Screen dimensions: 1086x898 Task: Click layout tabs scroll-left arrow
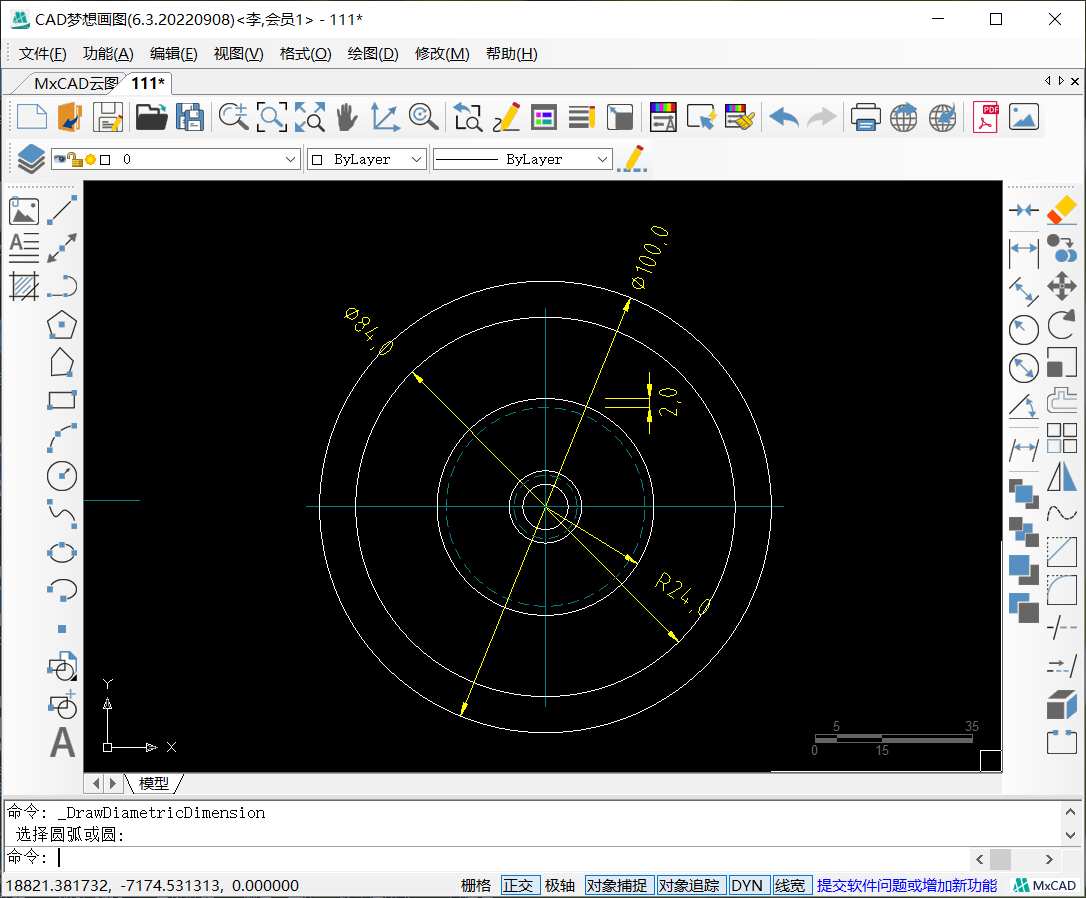[x=96, y=783]
